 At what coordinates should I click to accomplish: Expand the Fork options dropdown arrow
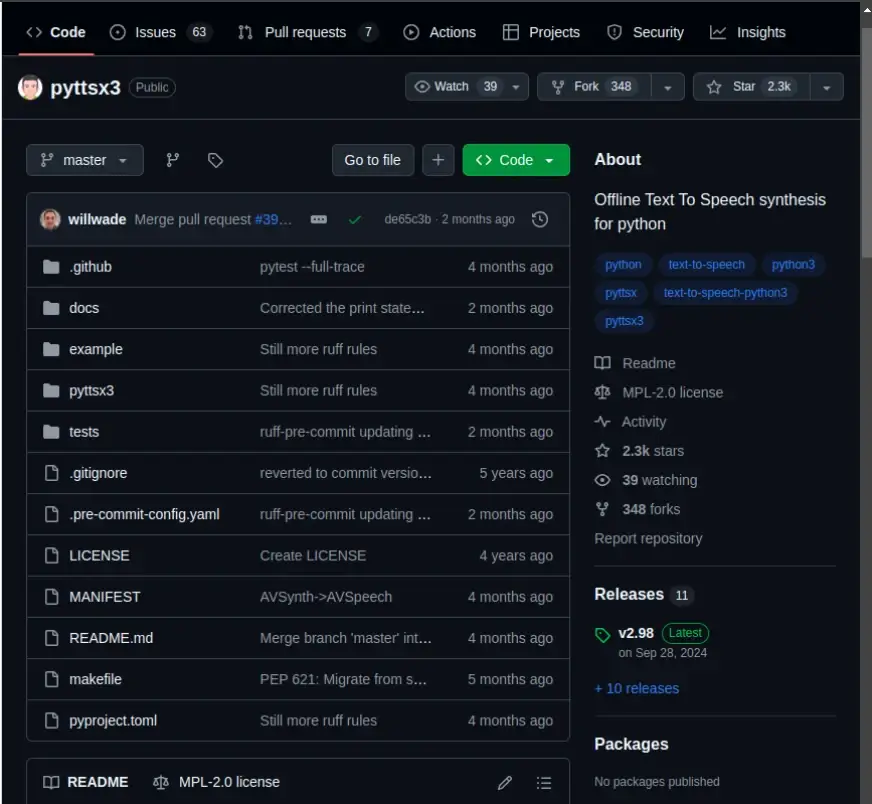(667, 87)
